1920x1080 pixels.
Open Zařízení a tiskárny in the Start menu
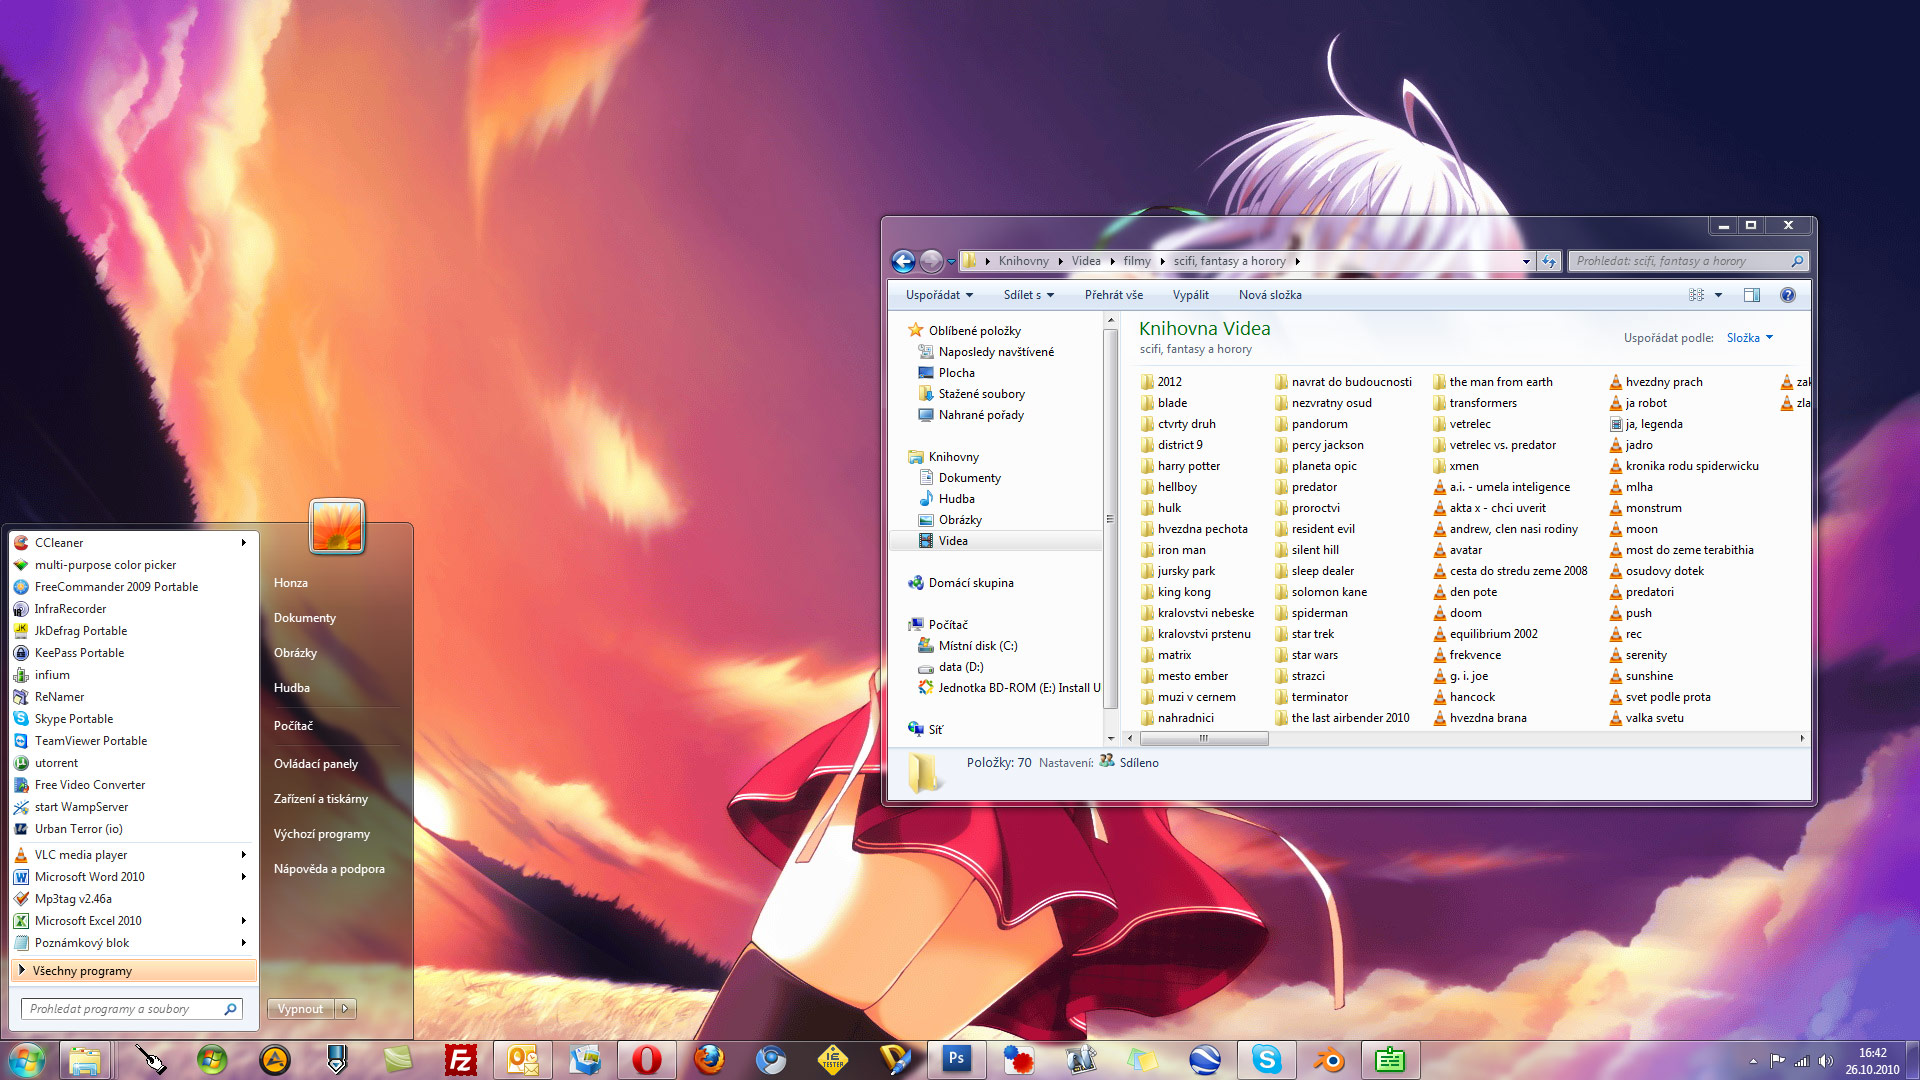pyautogui.click(x=321, y=799)
